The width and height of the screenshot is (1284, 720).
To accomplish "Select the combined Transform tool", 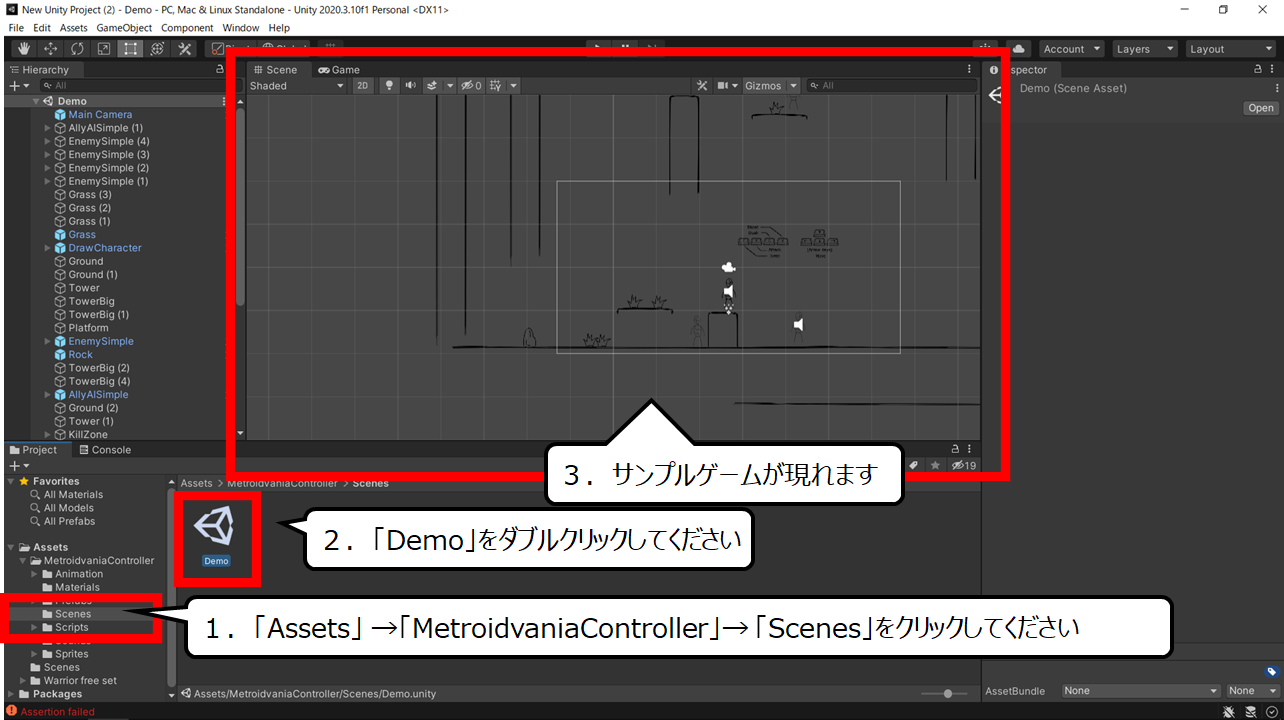I will point(158,49).
